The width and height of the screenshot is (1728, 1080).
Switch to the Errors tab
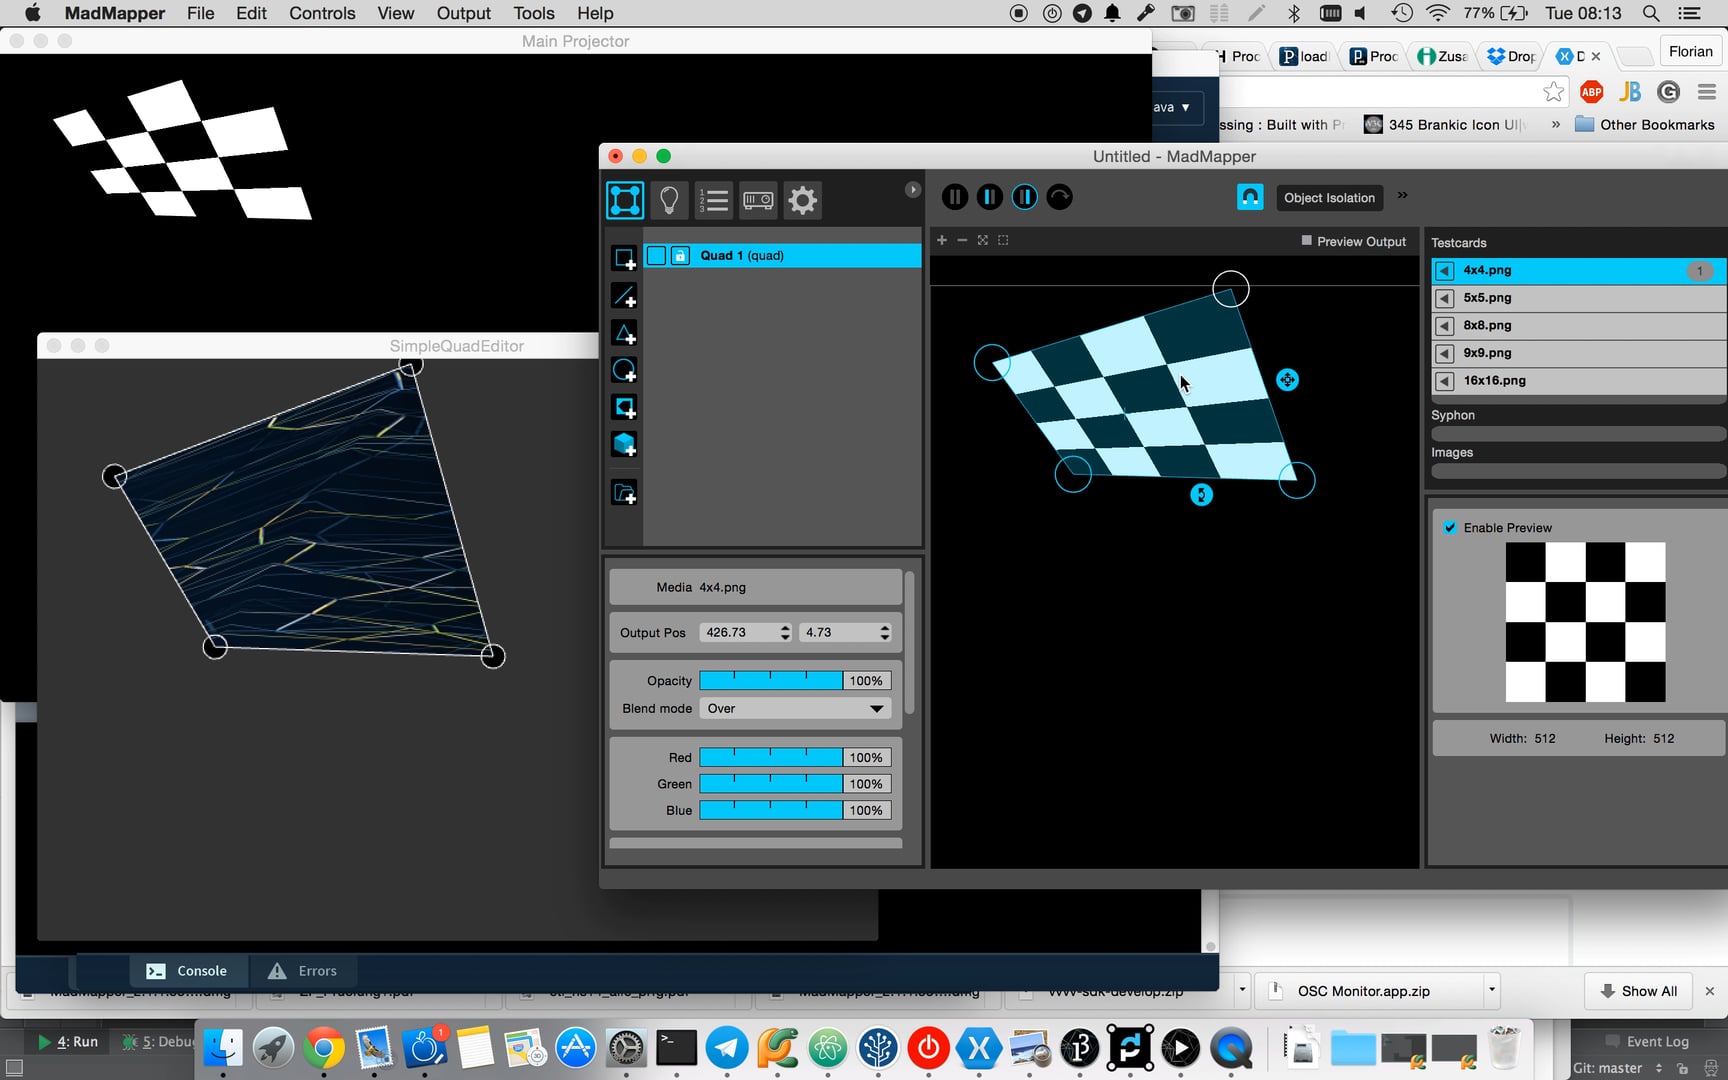click(x=316, y=970)
